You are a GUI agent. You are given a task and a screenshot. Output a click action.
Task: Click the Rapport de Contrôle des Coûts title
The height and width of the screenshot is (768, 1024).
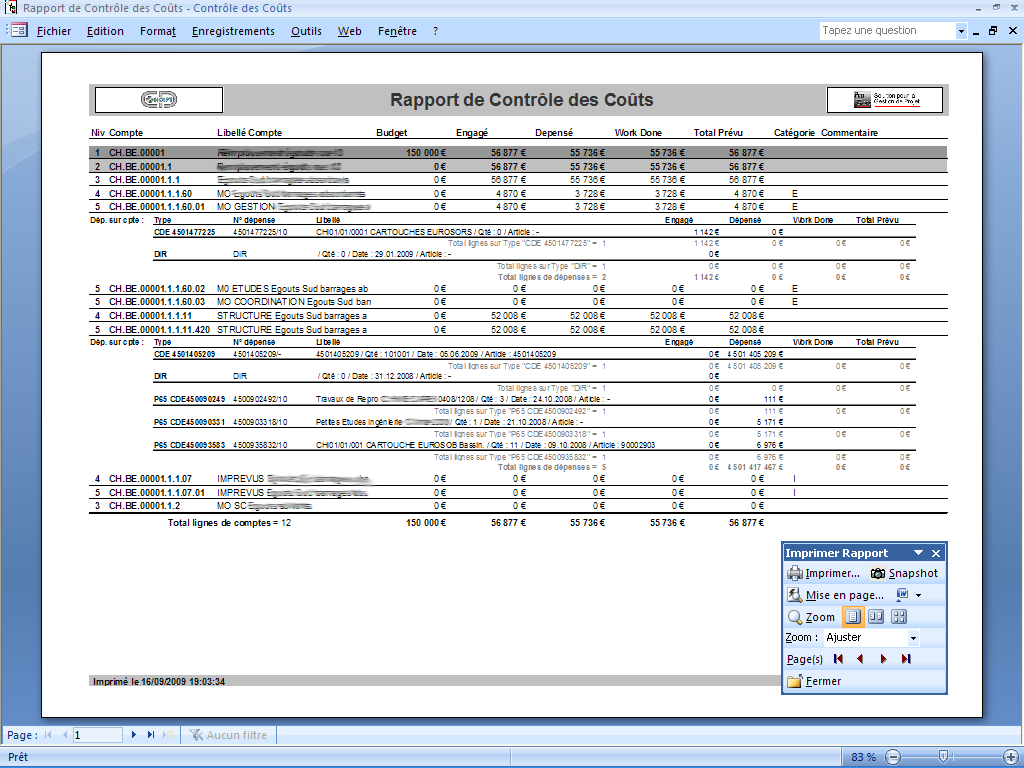(x=522, y=100)
